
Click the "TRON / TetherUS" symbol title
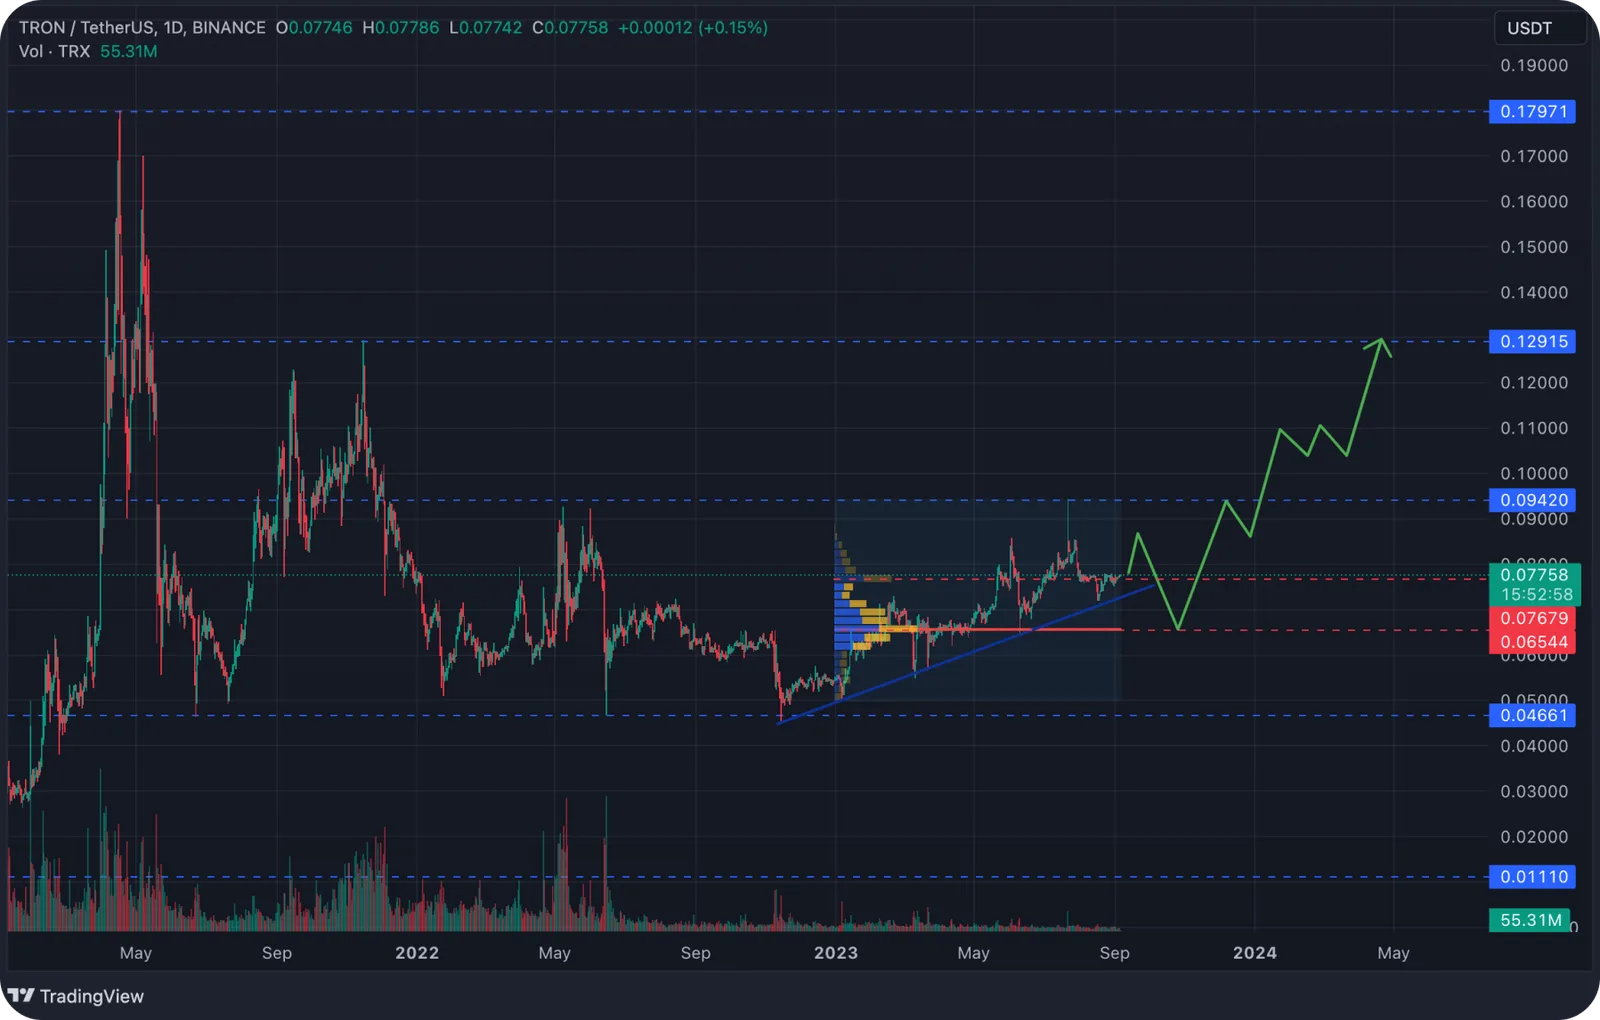click(x=86, y=28)
